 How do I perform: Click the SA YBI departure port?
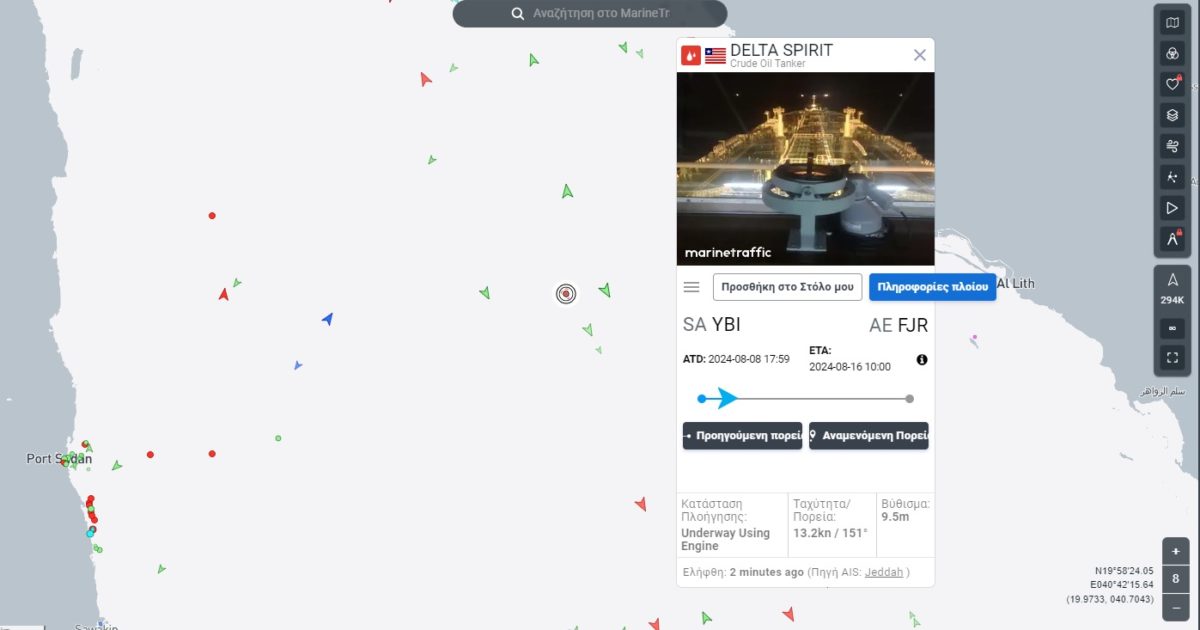click(712, 324)
